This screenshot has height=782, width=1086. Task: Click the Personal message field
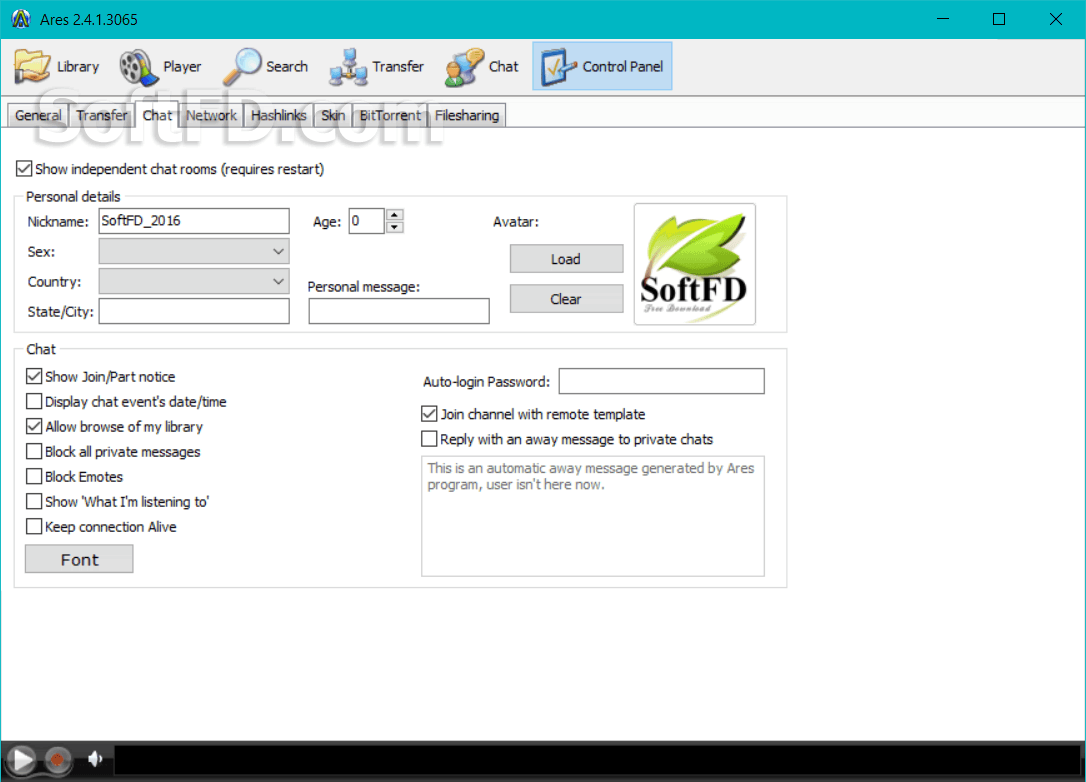399,311
